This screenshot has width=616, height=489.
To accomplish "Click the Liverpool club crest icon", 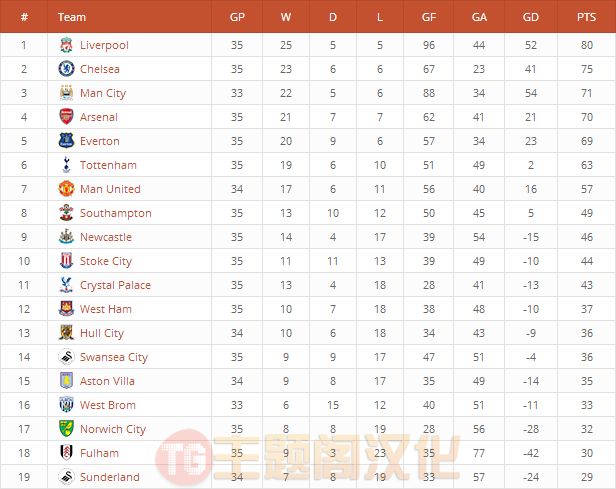I will tap(66, 45).
